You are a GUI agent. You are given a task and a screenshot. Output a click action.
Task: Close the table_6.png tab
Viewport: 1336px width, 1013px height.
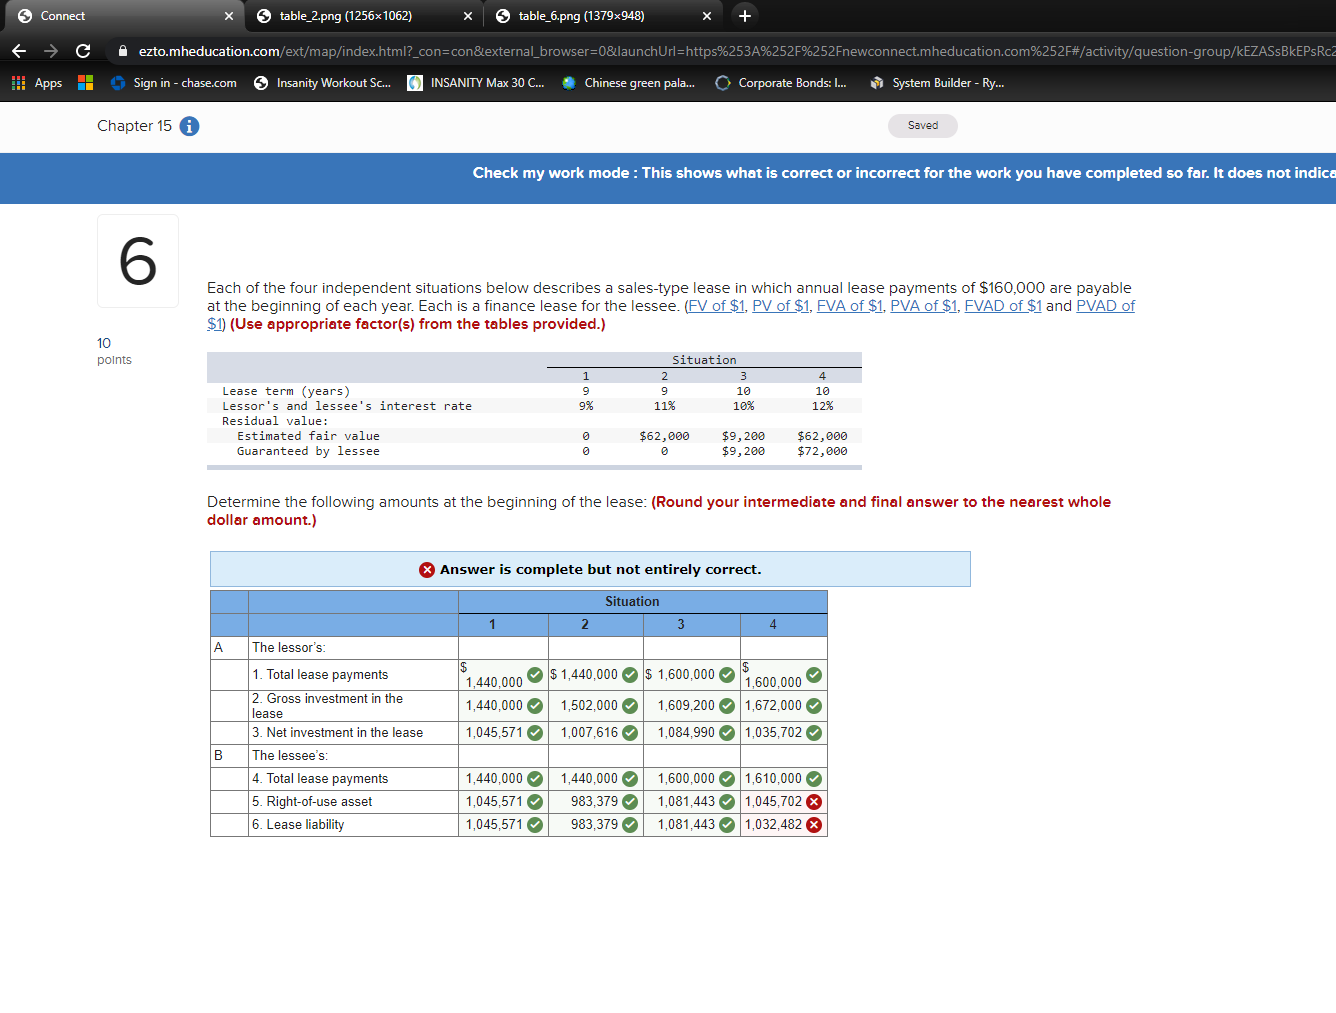pyautogui.click(x=706, y=16)
